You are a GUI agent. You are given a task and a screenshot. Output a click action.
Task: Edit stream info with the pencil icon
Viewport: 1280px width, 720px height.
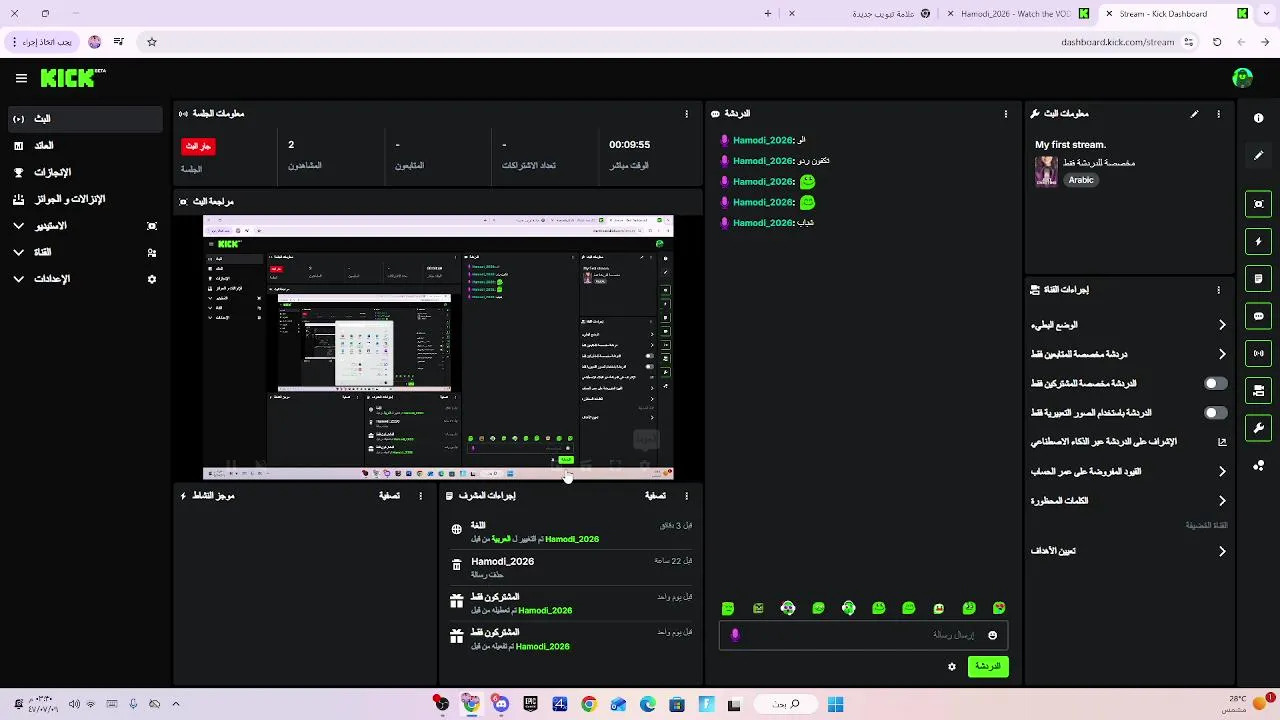tap(1194, 114)
